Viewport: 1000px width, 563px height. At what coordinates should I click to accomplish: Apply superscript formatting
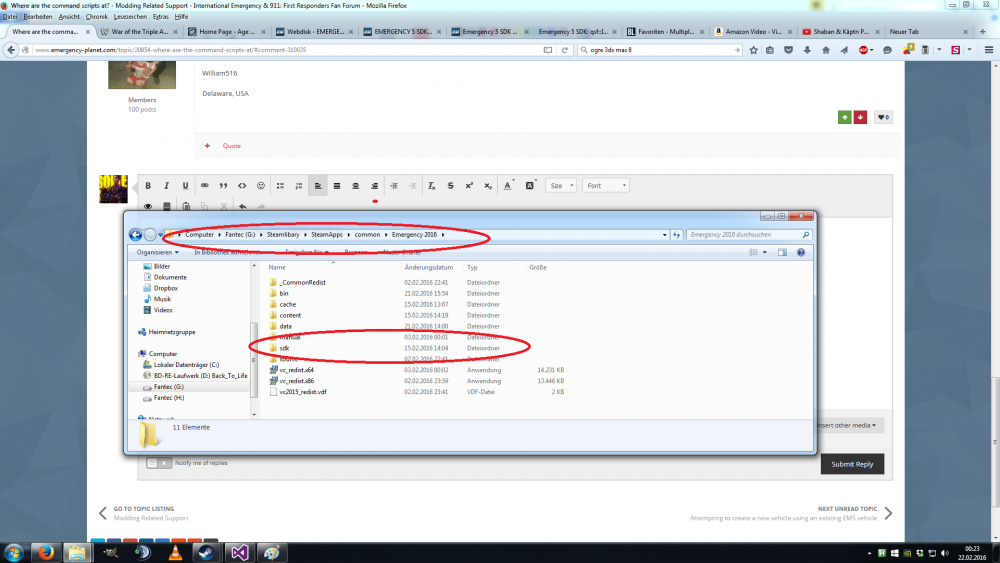(469, 186)
